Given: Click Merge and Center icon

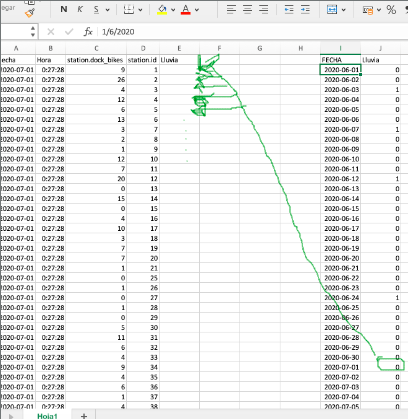Looking at the screenshot, I should (x=332, y=10).
